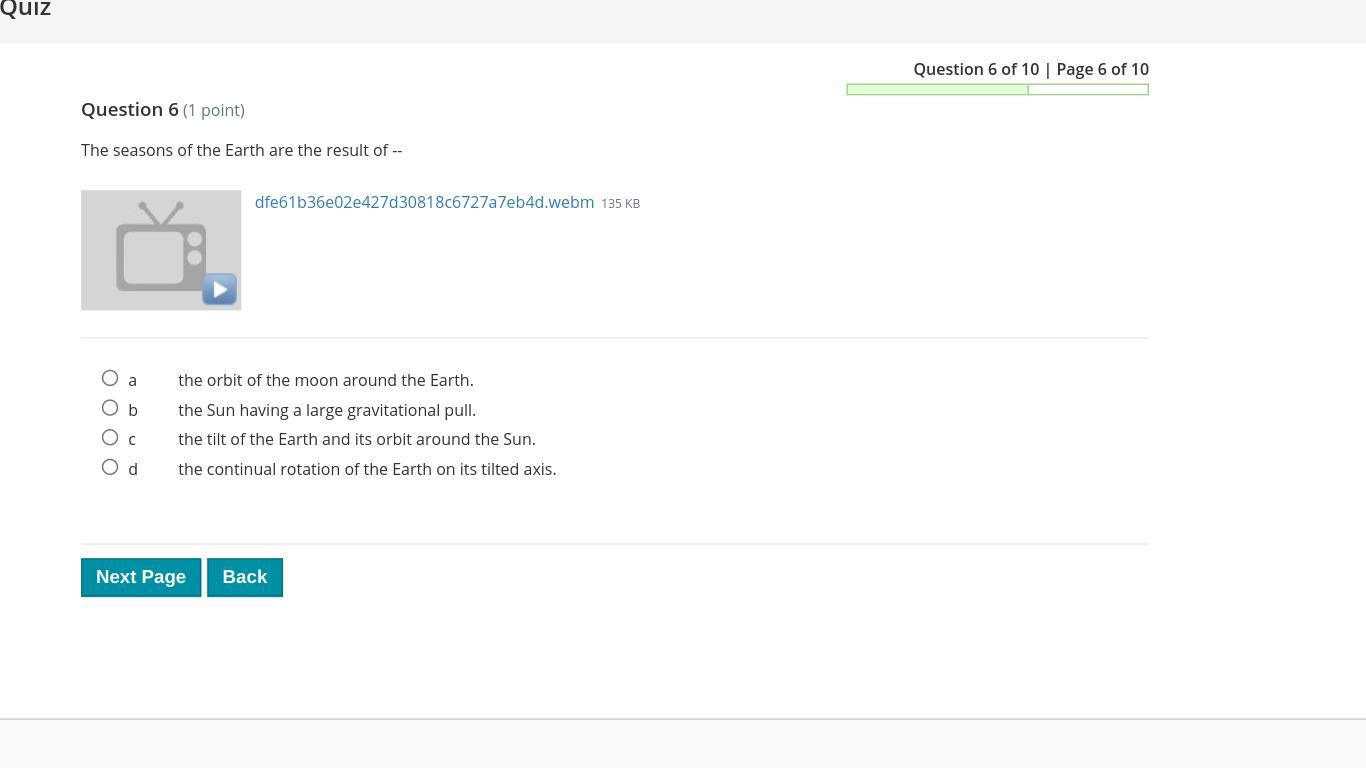Click the filled green part of progress bar
This screenshot has width=1366, height=768.
point(936,90)
